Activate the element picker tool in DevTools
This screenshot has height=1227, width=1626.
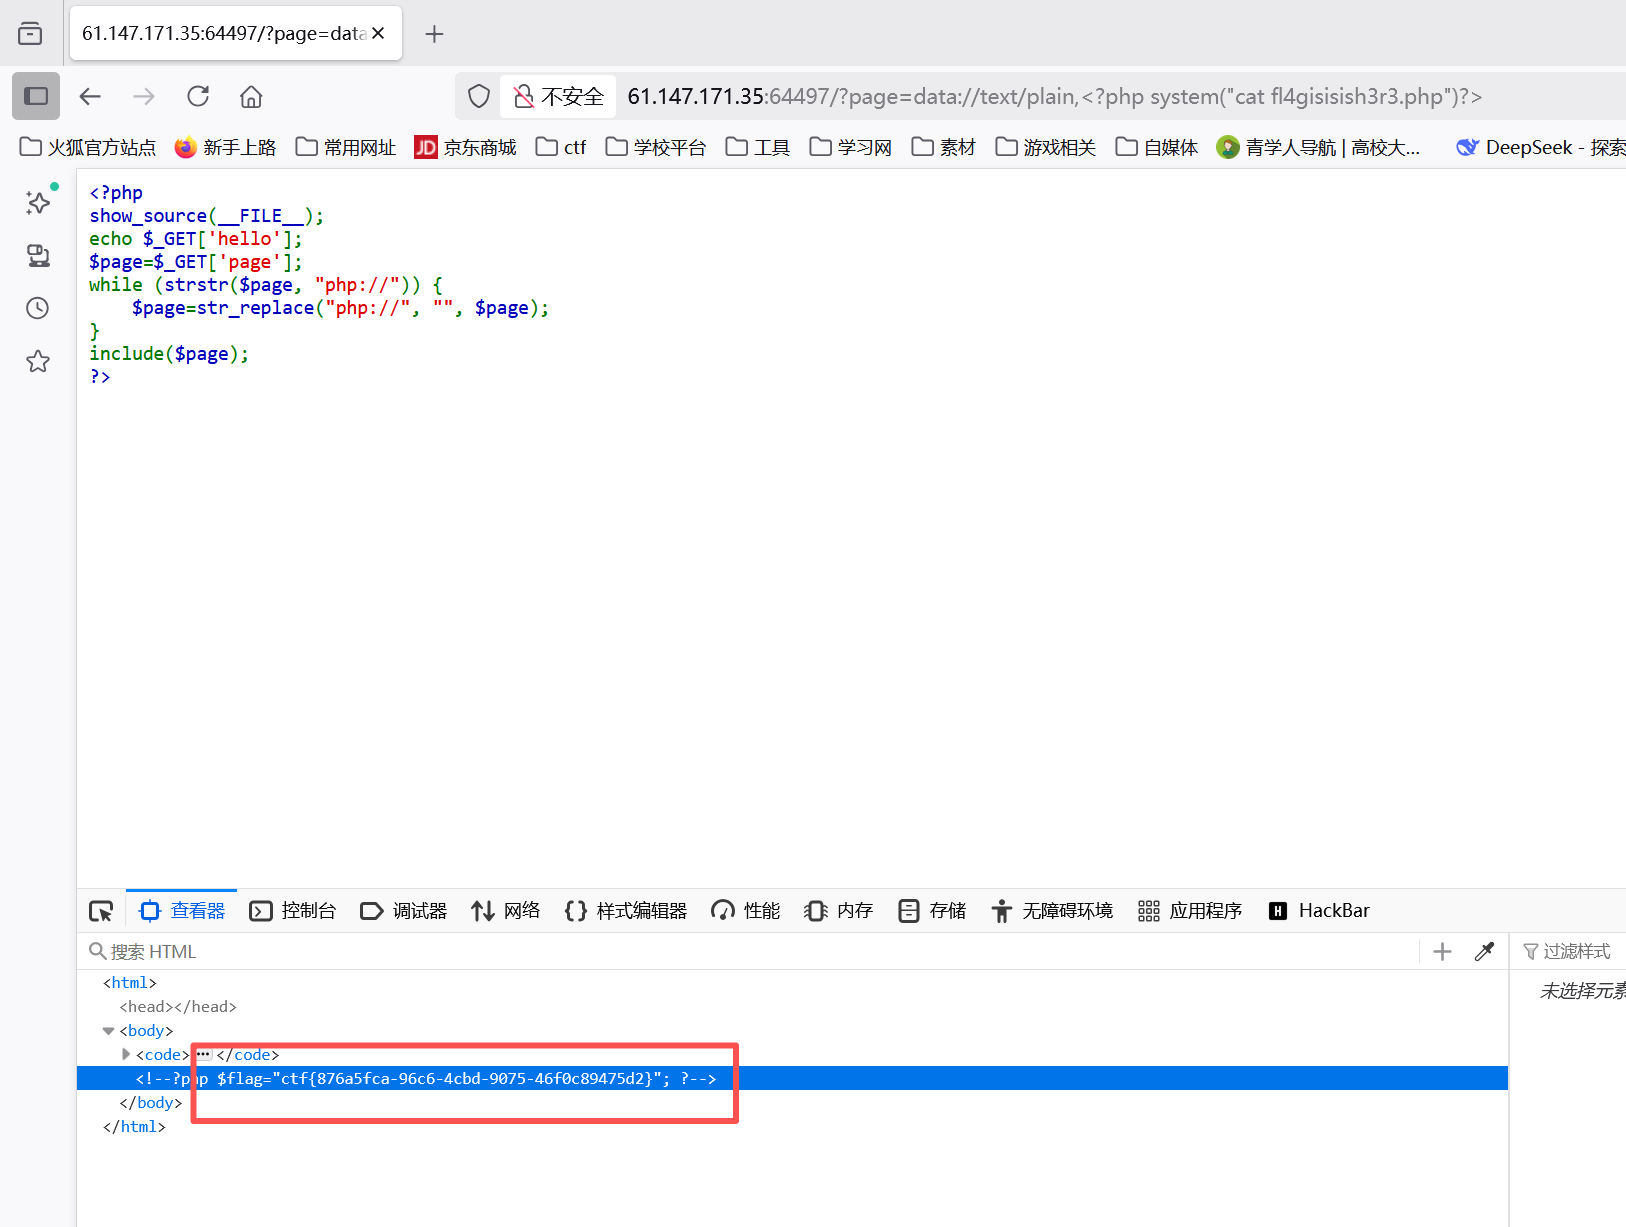[100, 910]
